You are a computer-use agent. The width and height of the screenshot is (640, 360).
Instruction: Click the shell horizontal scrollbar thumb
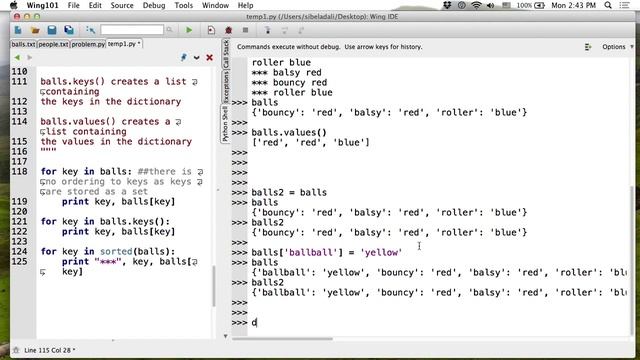click(282, 338)
